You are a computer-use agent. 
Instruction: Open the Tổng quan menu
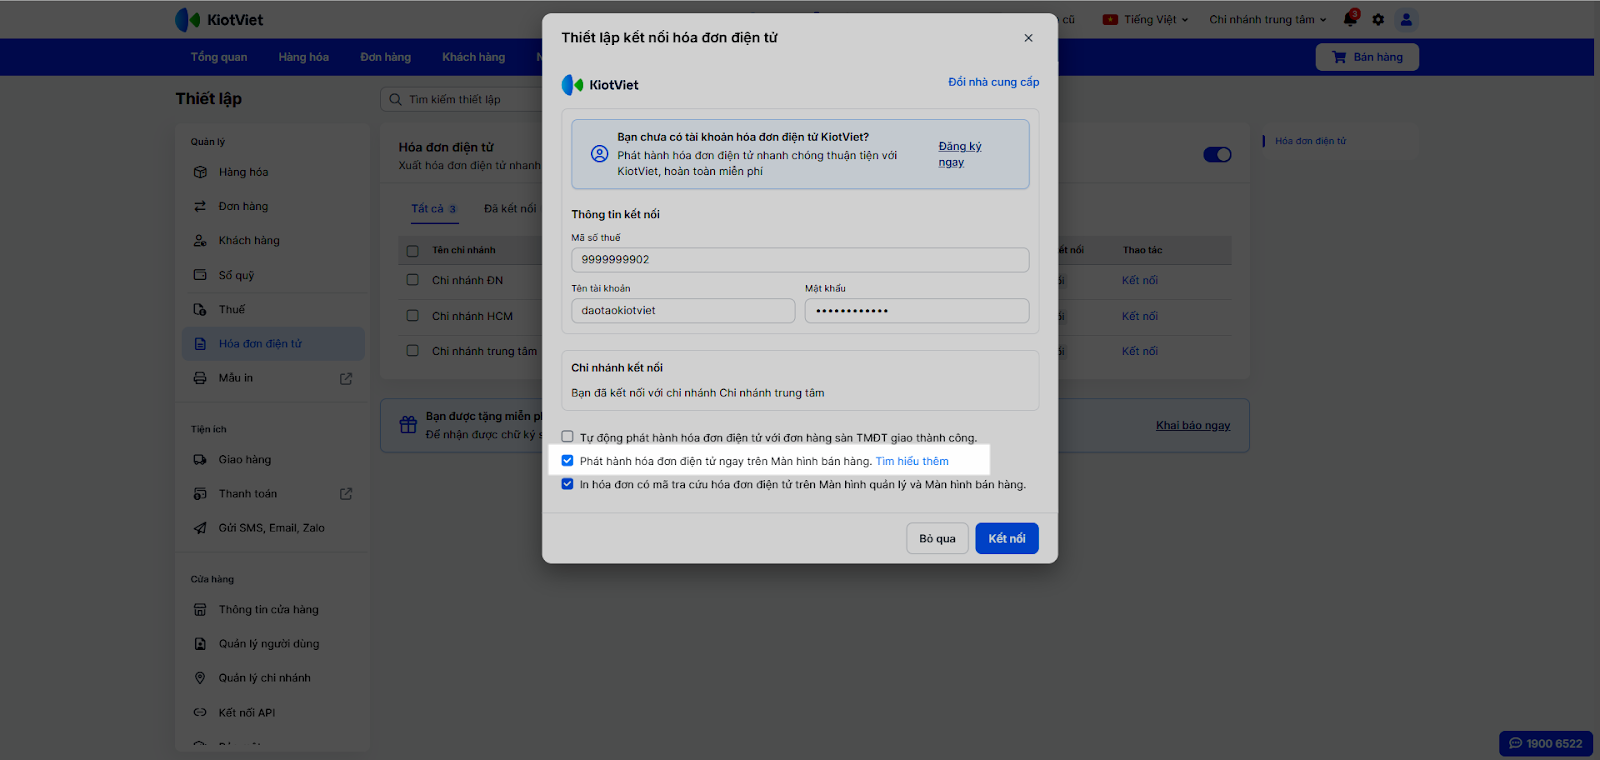(x=219, y=57)
